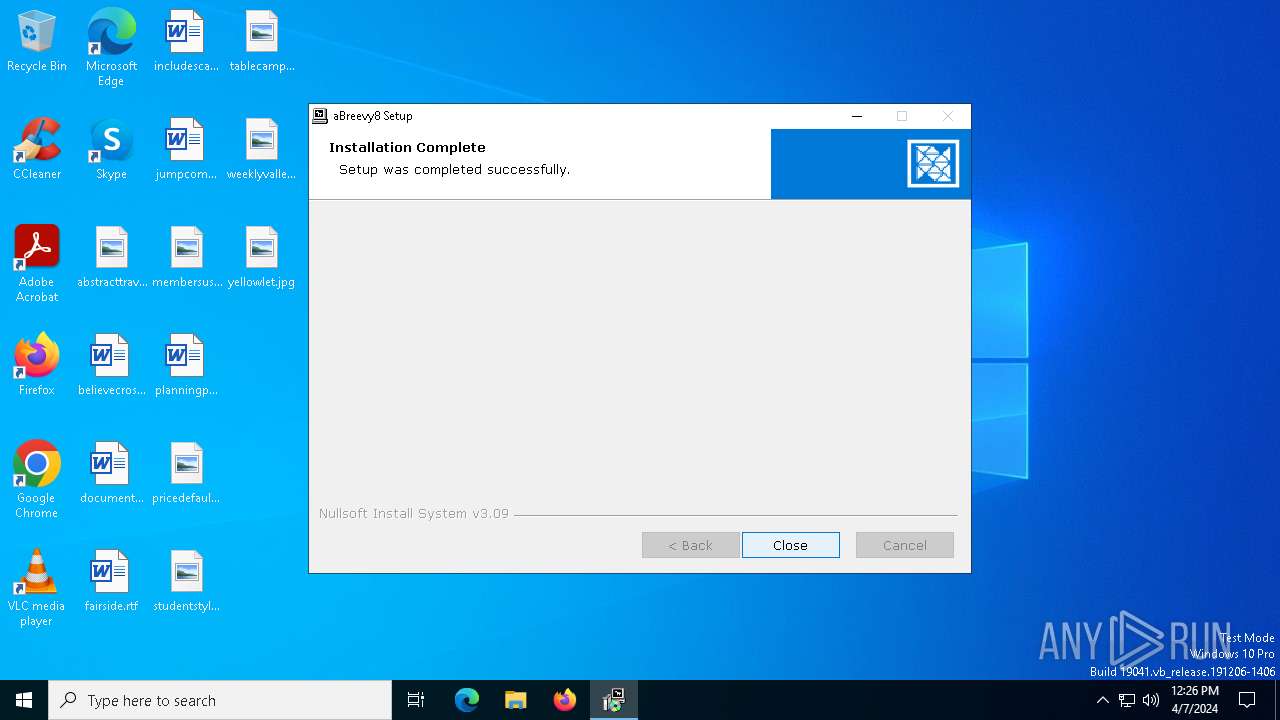Launch Firefox from the taskbar
The width and height of the screenshot is (1280, 720).
(x=565, y=700)
